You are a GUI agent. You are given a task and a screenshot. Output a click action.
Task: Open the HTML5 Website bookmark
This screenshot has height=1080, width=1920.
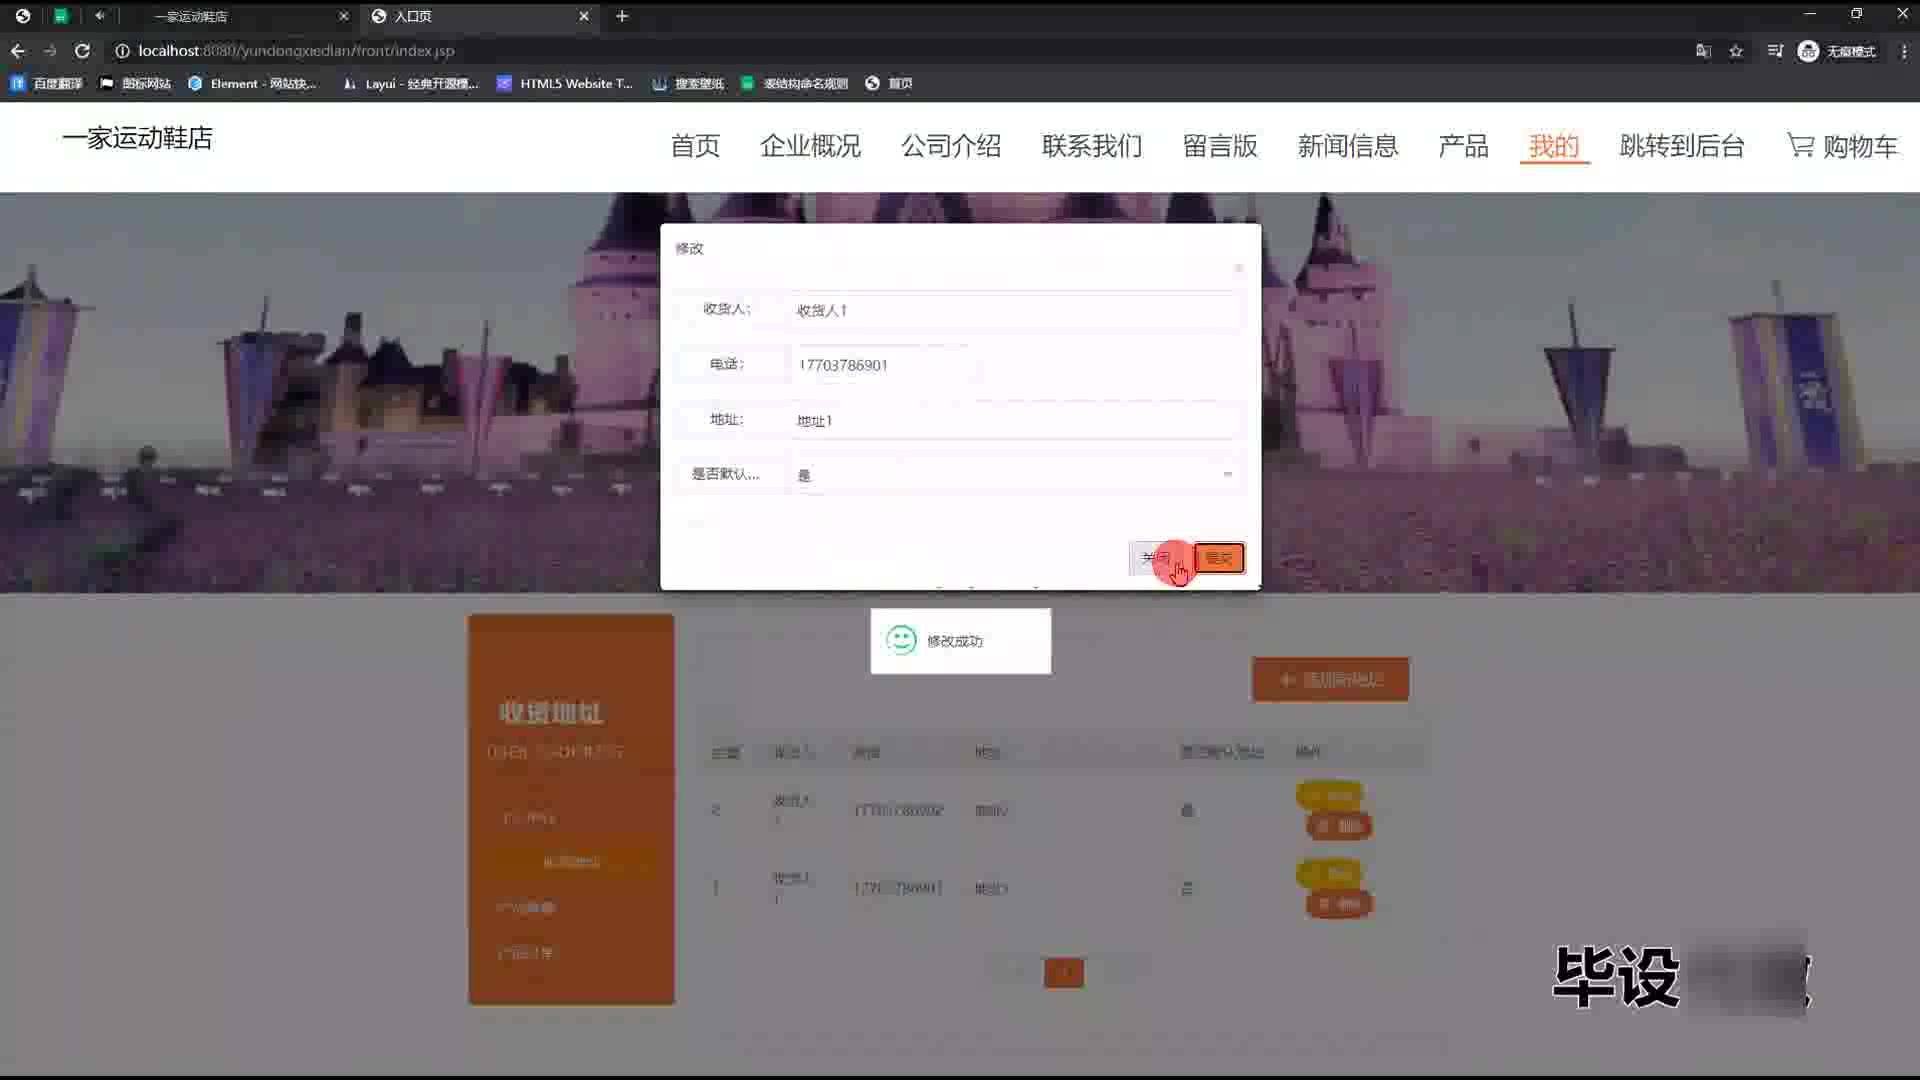[565, 83]
